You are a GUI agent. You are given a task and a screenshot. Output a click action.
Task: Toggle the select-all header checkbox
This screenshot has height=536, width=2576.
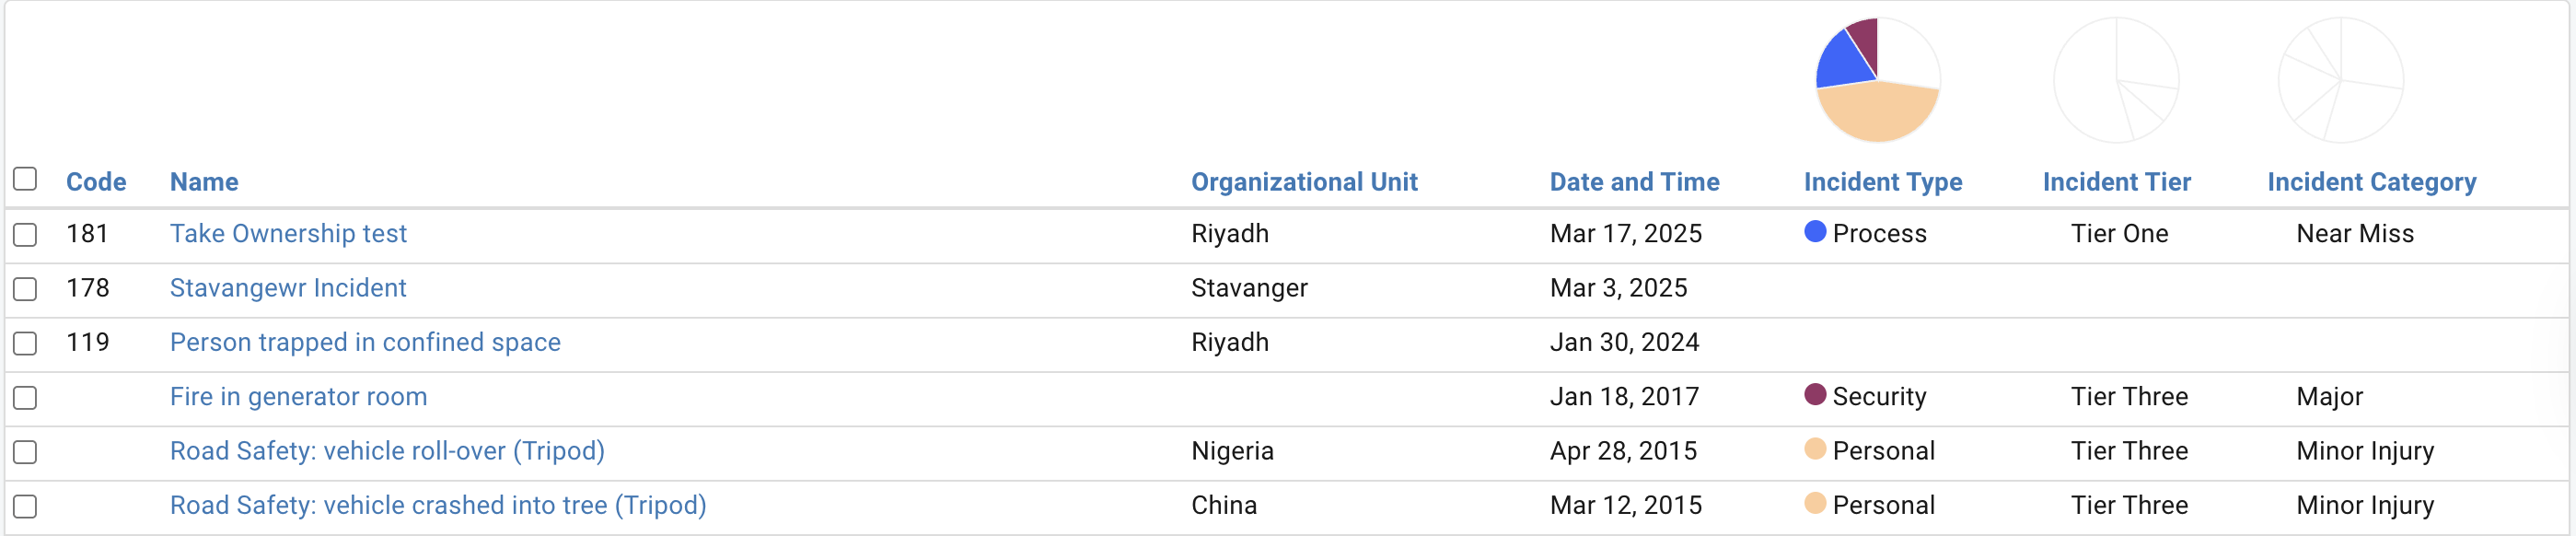click(25, 179)
